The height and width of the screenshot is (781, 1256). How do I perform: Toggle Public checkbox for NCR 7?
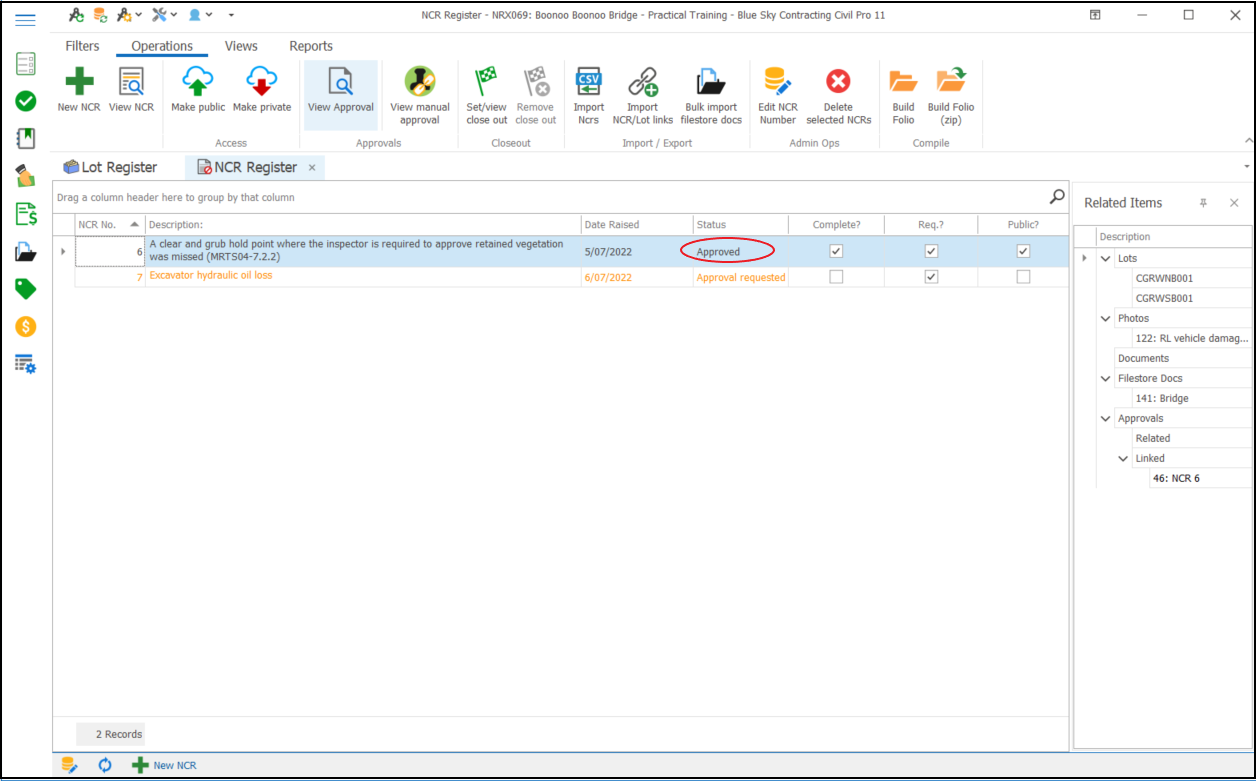coord(1023,277)
